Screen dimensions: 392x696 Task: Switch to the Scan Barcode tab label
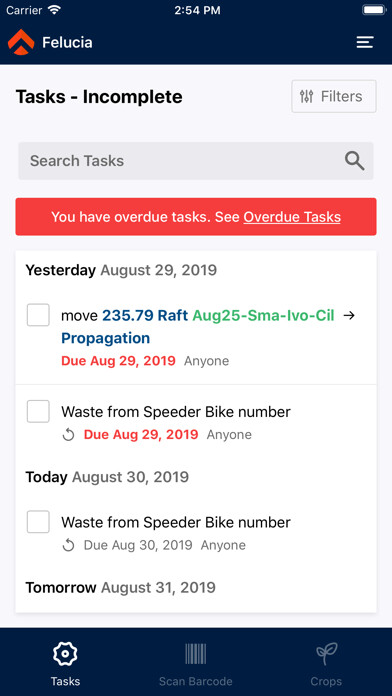[196, 681]
